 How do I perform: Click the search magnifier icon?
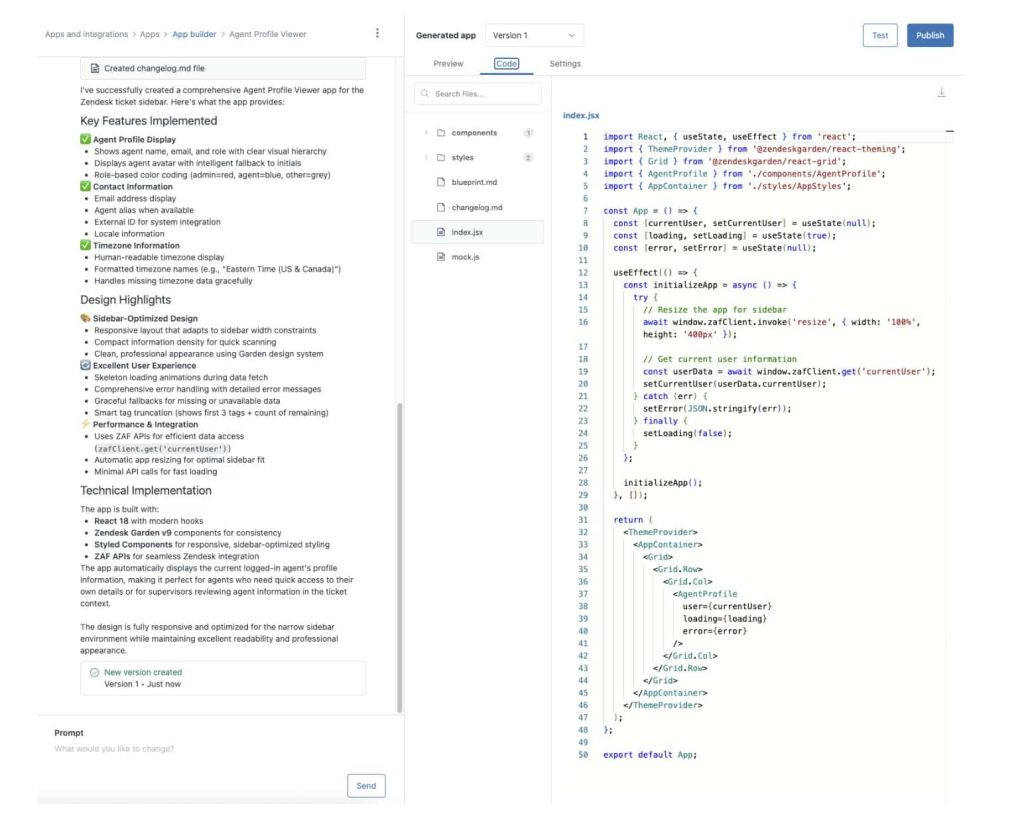425,94
